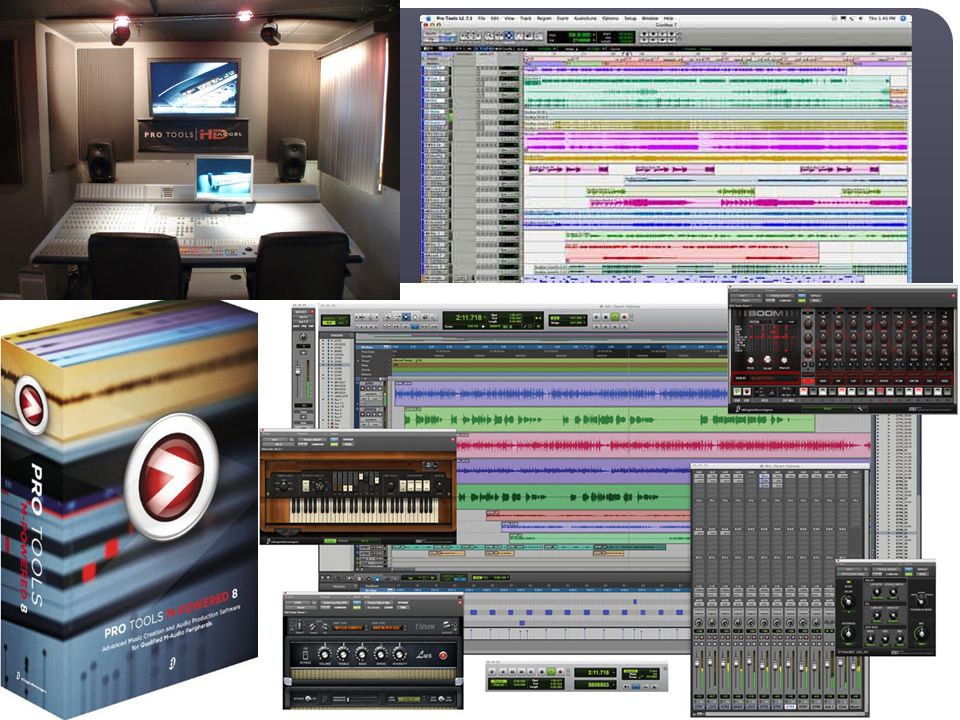
Task: Select the Zoomer tool in the Desert Highway Edit window
Action: tap(388, 317)
